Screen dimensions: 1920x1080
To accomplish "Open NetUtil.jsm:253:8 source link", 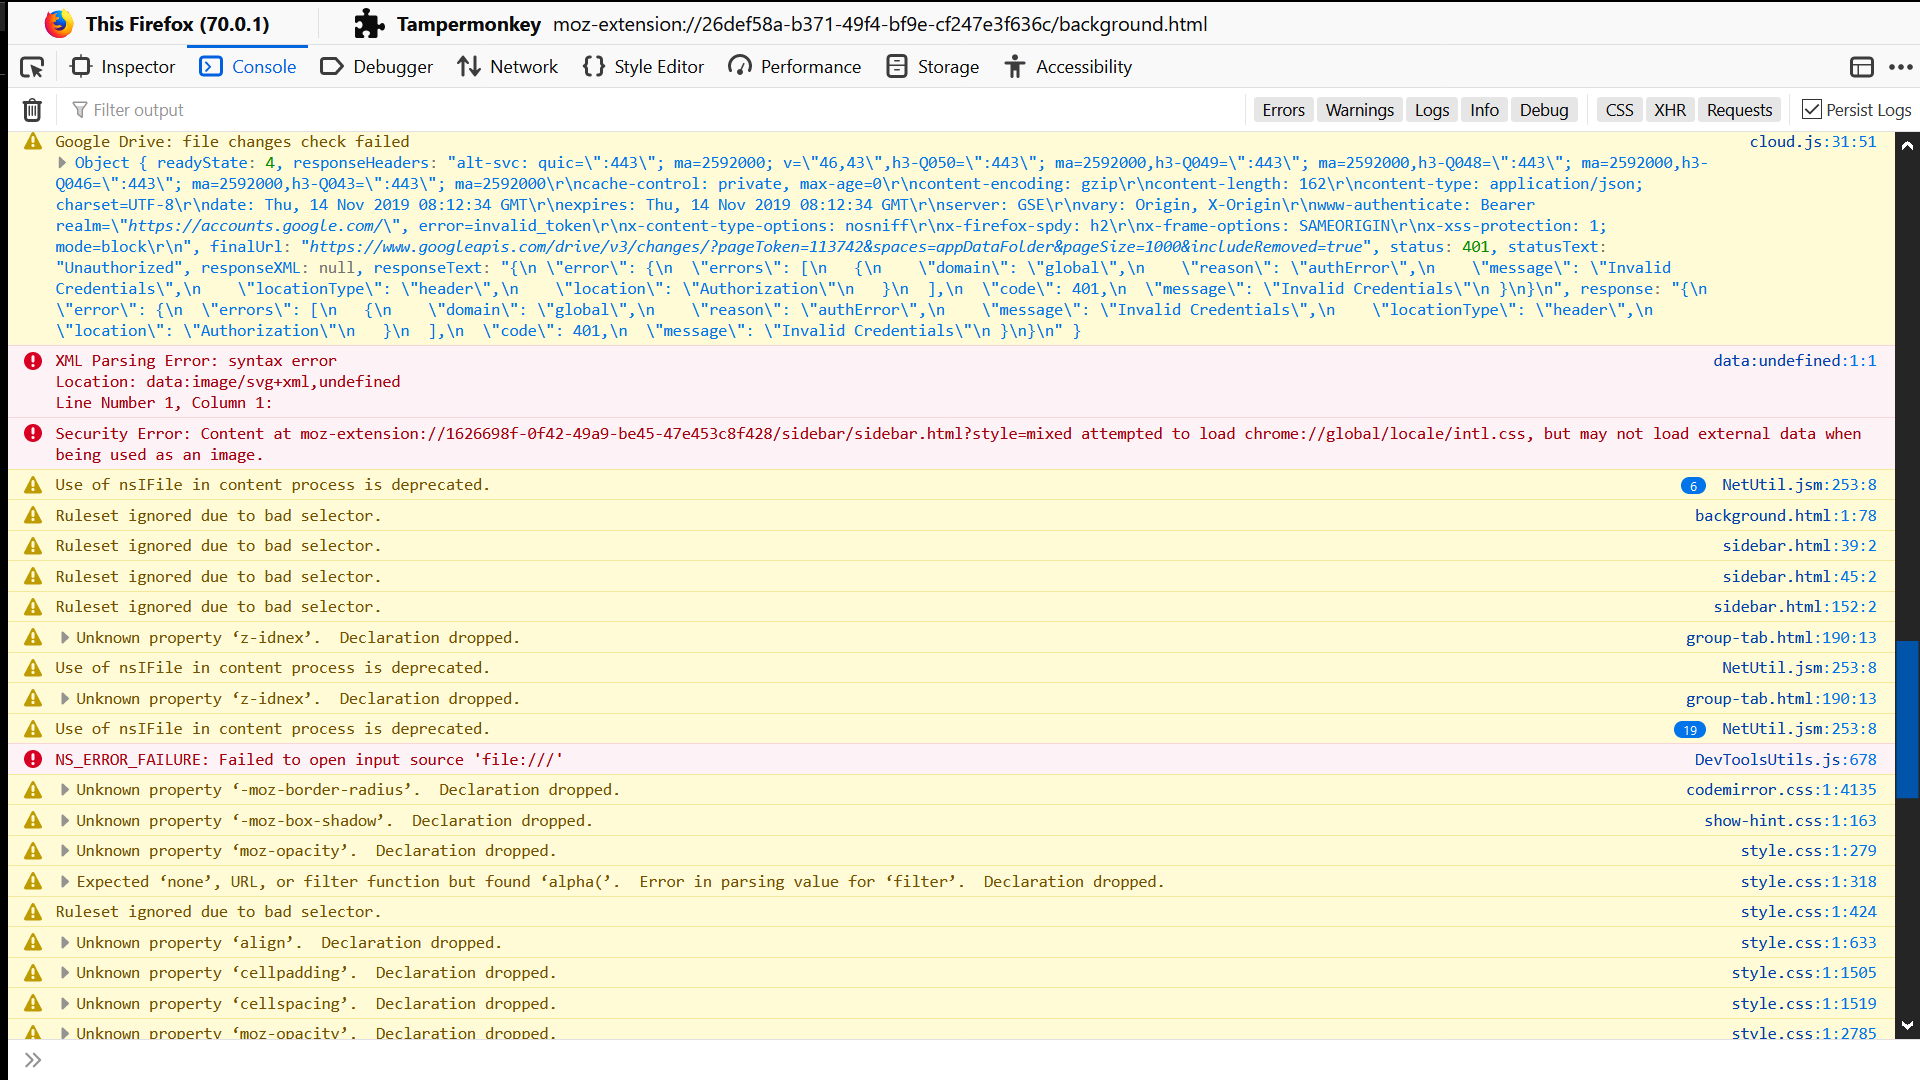I will pyautogui.click(x=1798, y=485).
